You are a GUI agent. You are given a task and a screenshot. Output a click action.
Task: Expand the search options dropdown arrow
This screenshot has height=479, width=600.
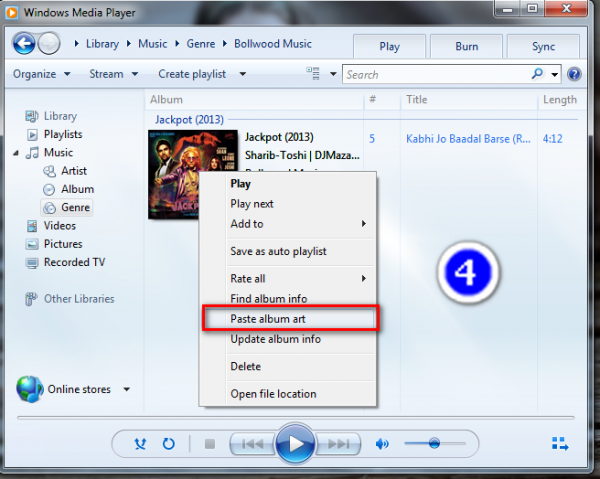click(554, 74)
